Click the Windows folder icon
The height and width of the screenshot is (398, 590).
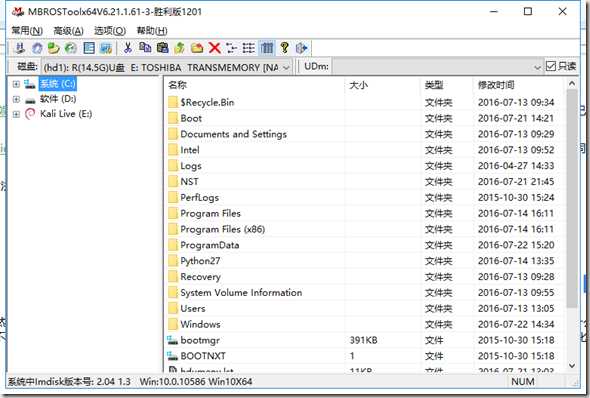[173, 324]
